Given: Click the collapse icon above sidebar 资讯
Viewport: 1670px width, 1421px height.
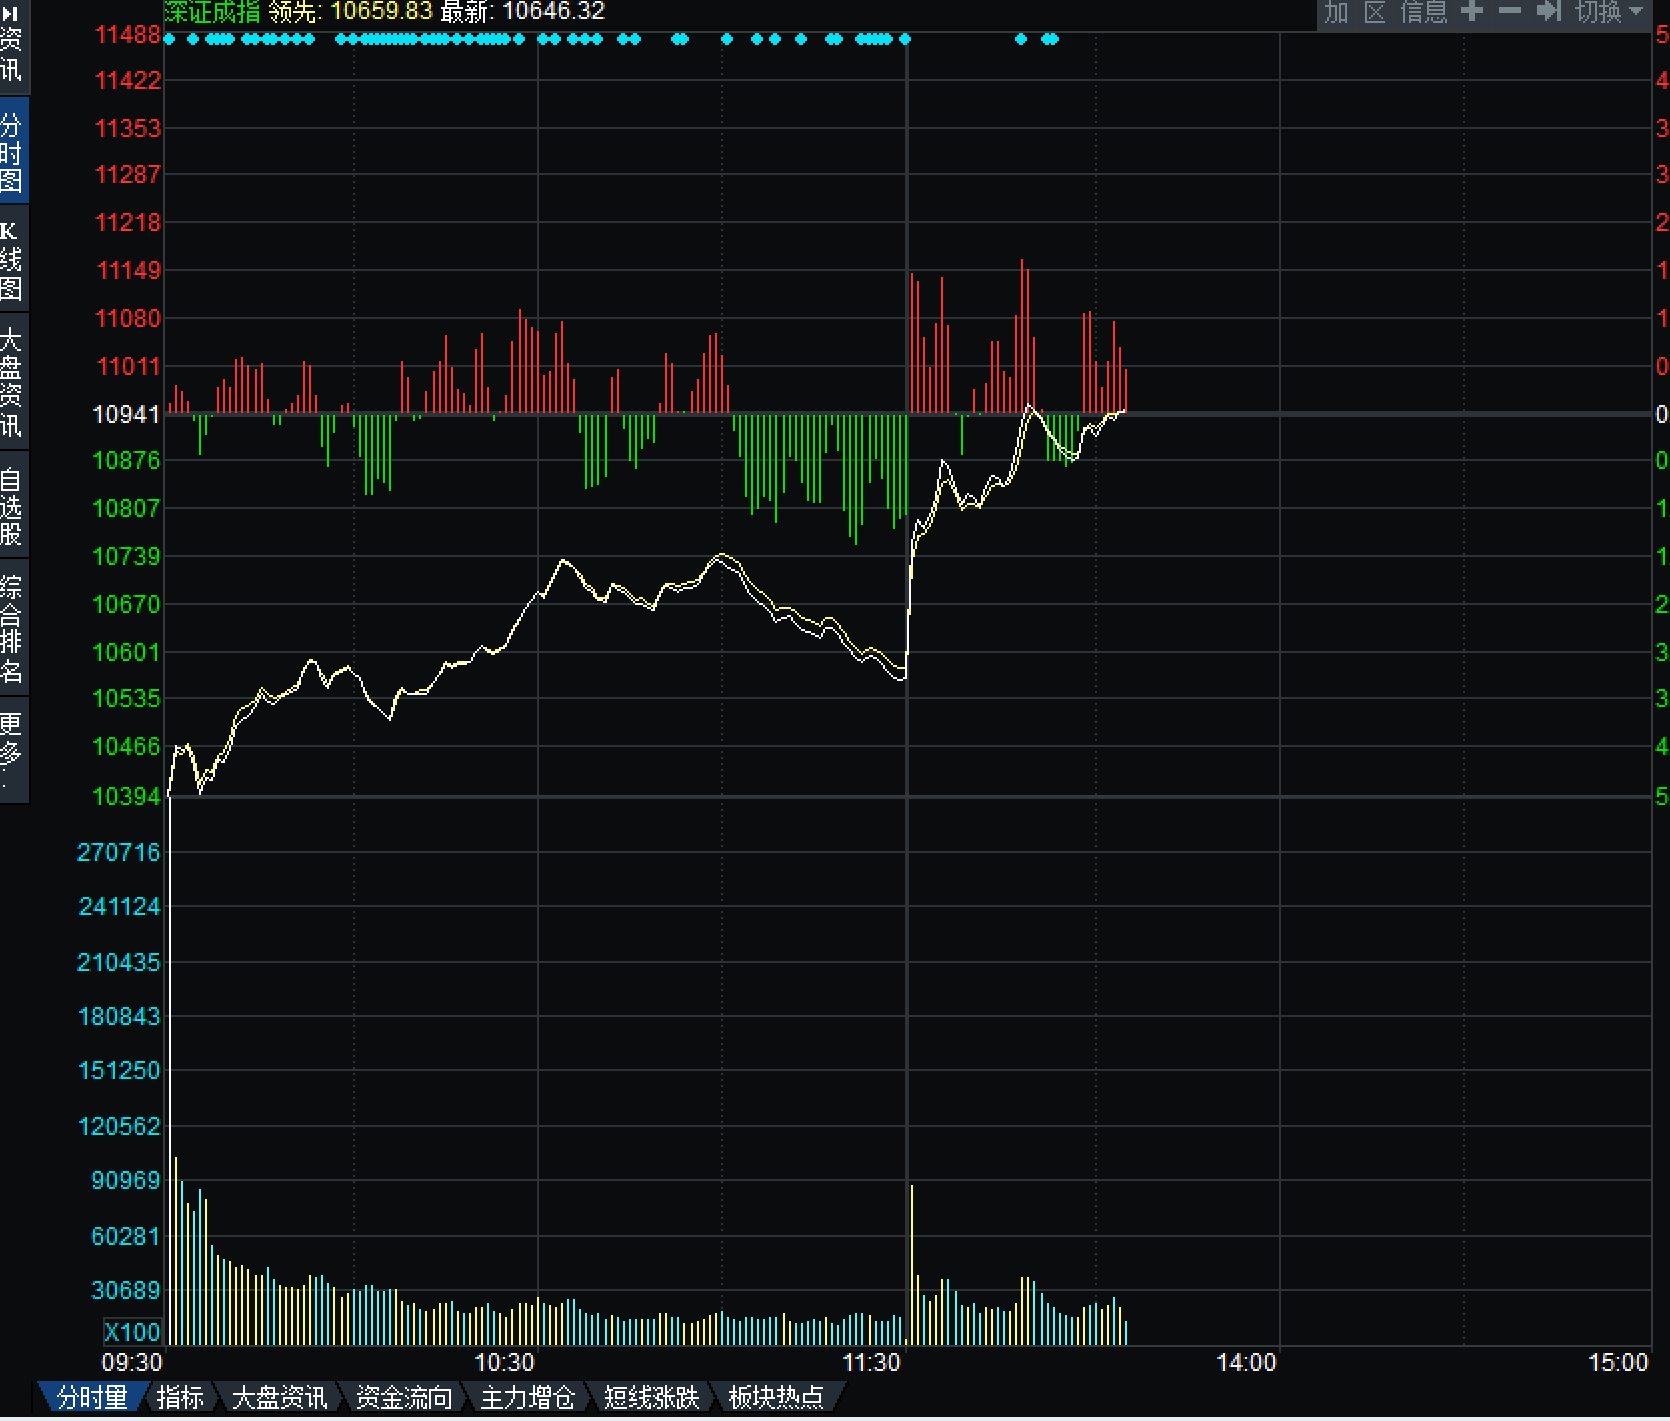Looking at the screenshot, I should tap(10, 13).
